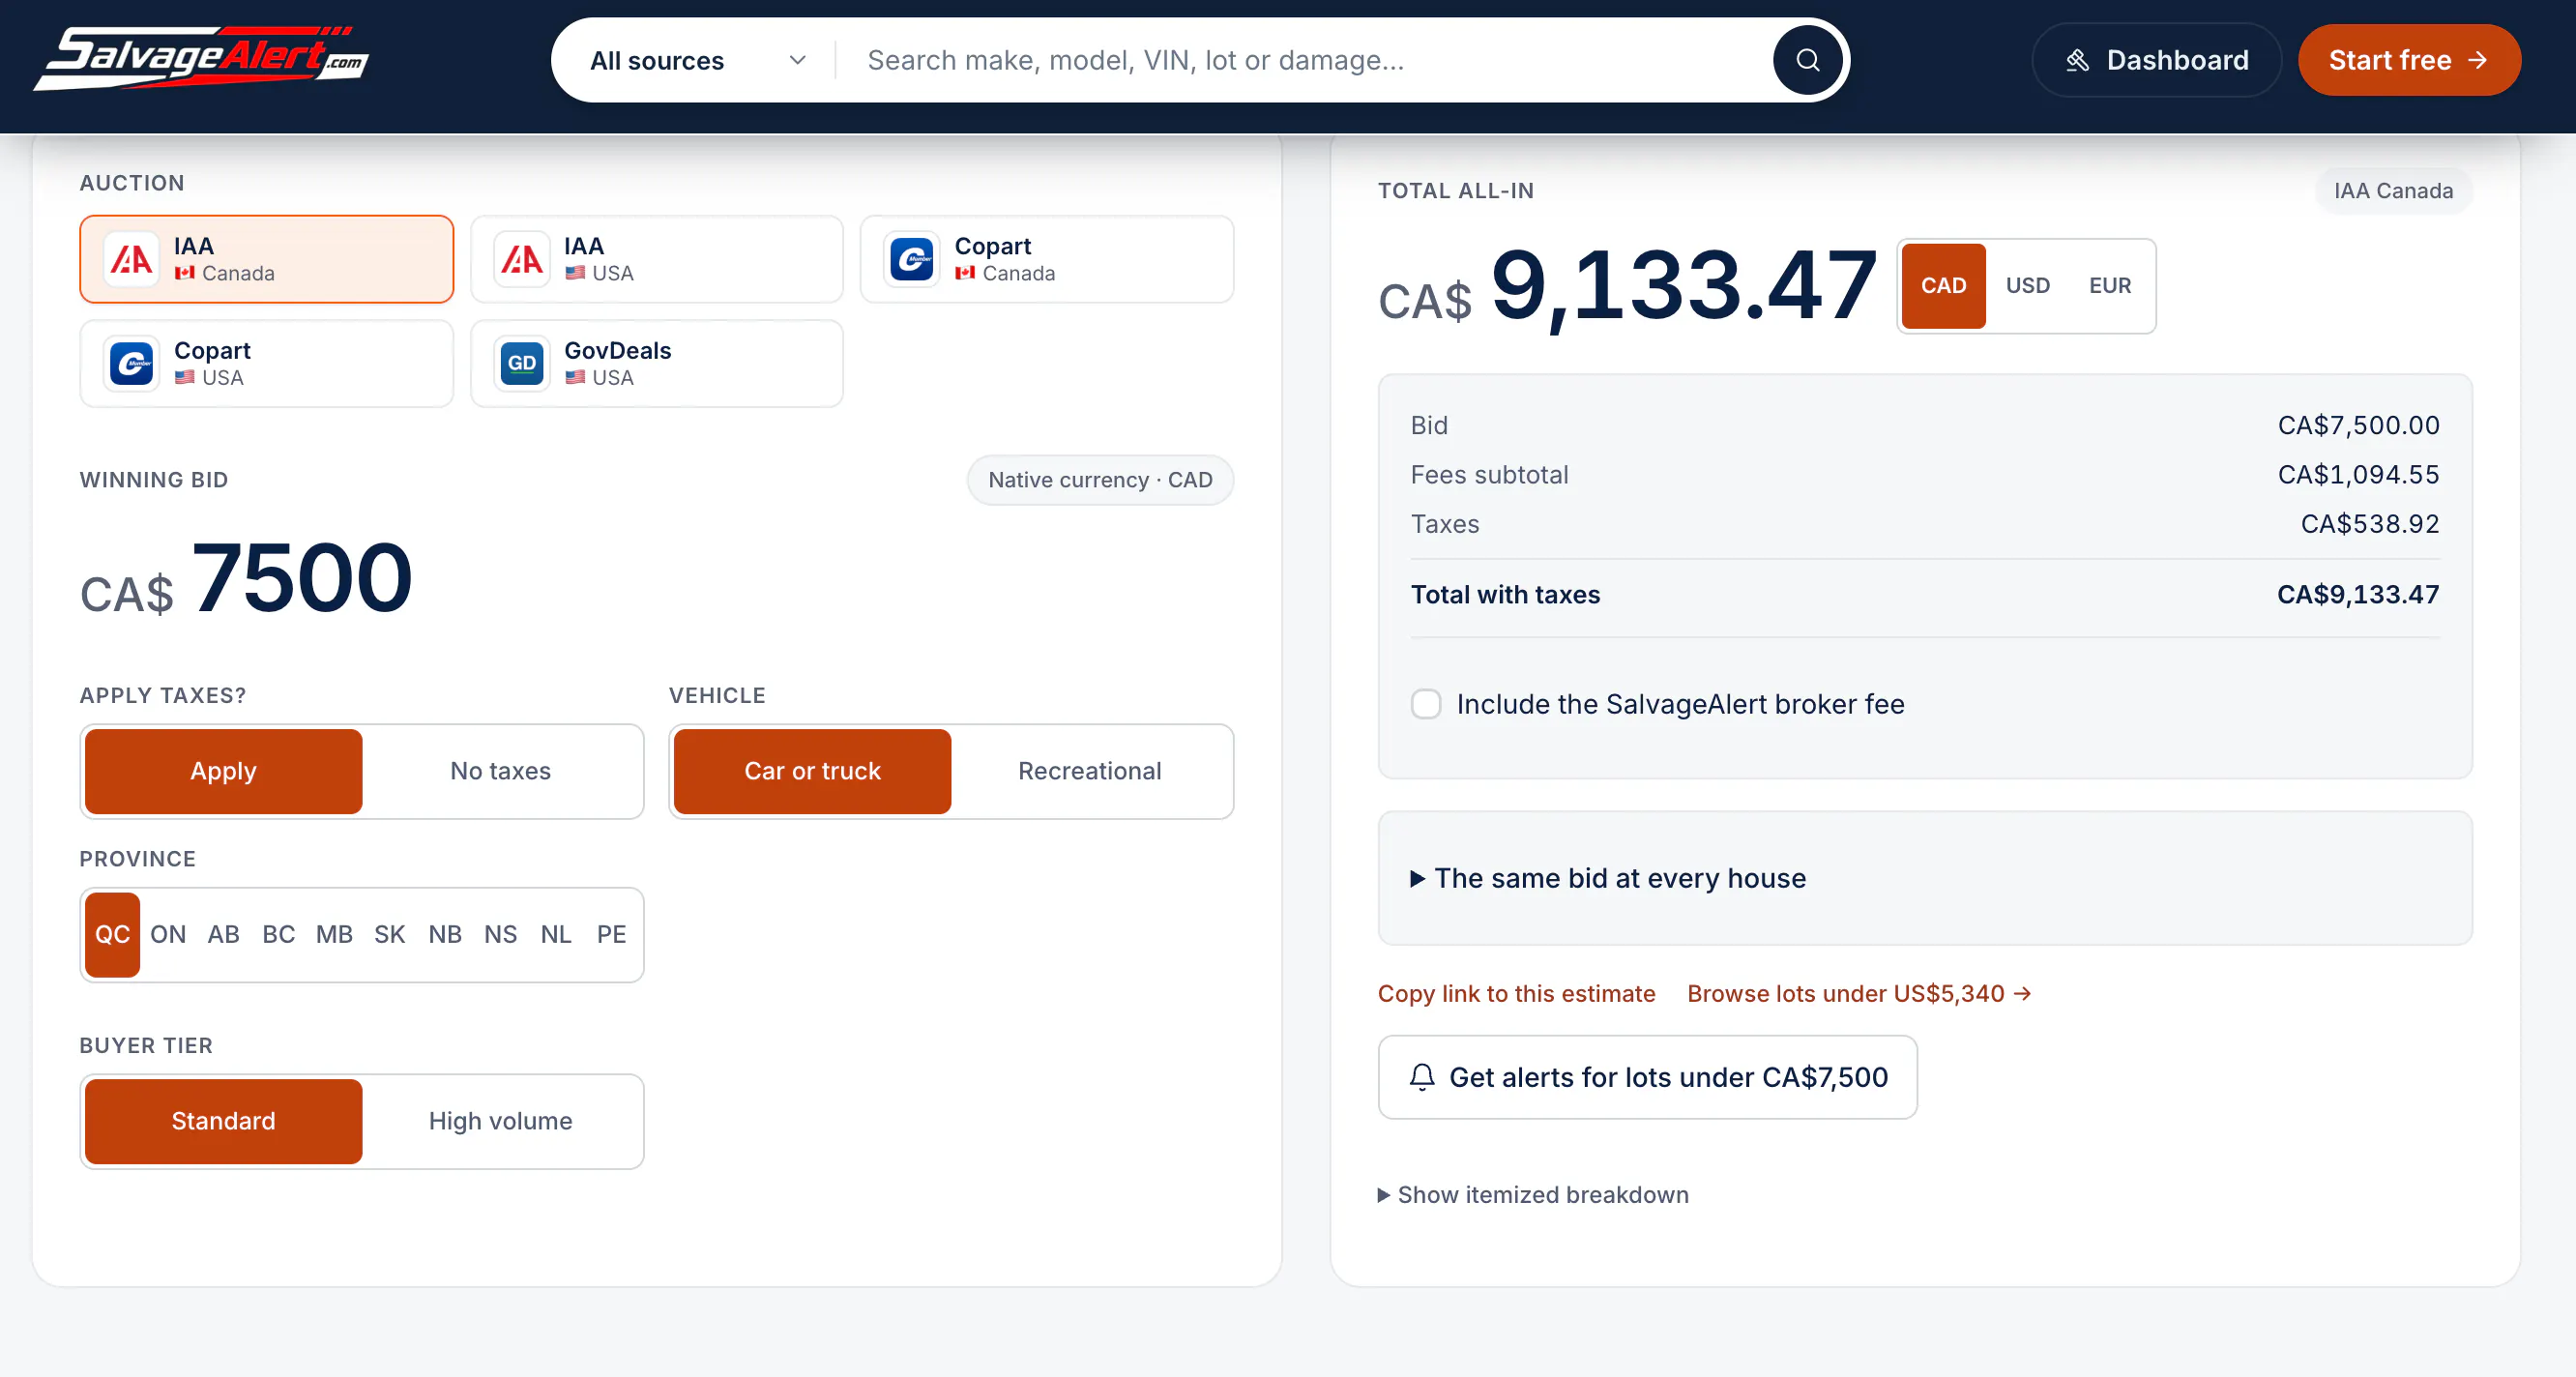Screen dimensions: 2576x1377
Task: Select AB province
Action: (223, 934)
